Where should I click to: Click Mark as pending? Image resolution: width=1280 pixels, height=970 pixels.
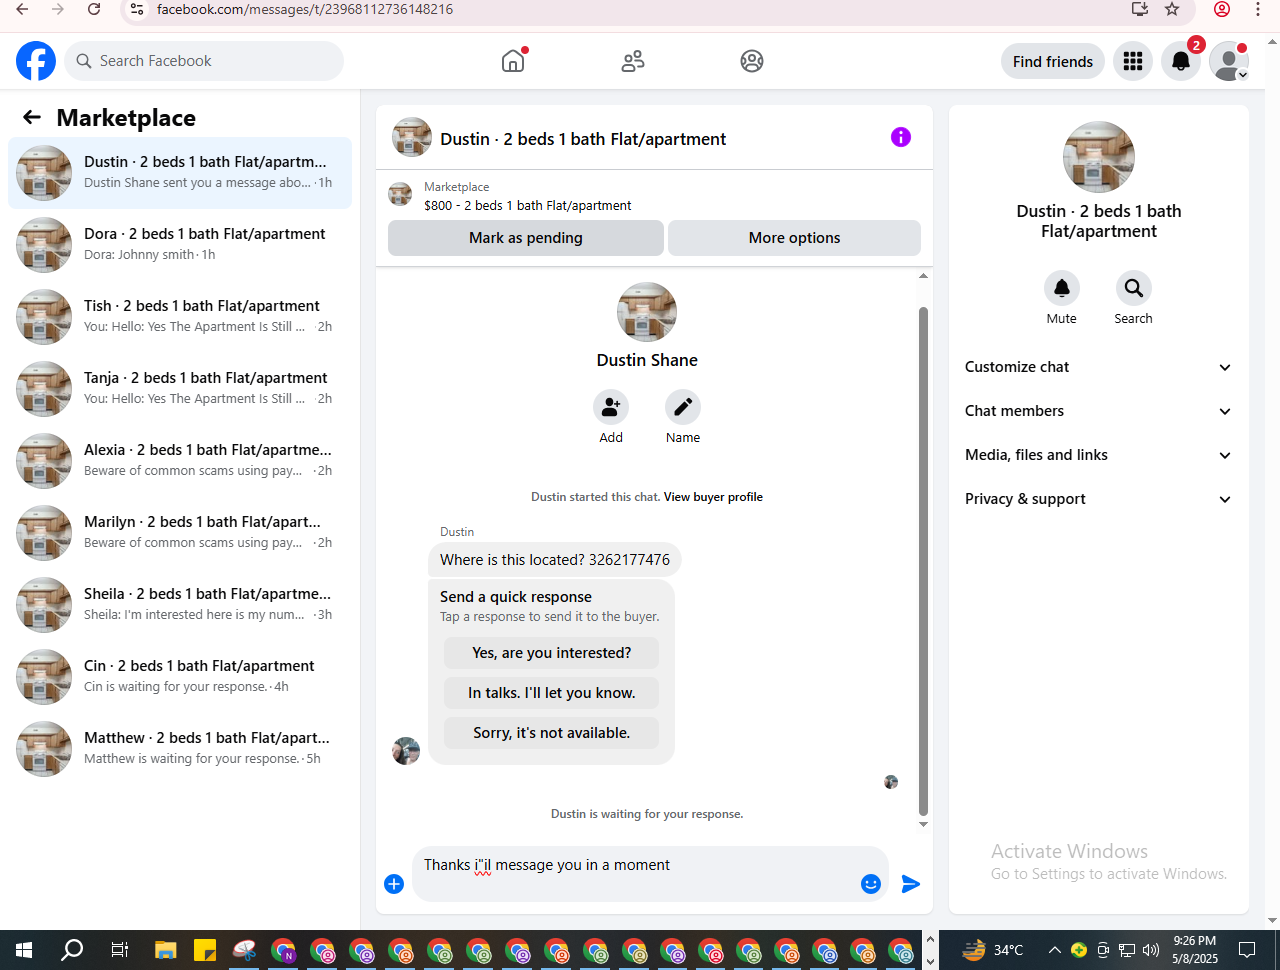click(526, 238)
